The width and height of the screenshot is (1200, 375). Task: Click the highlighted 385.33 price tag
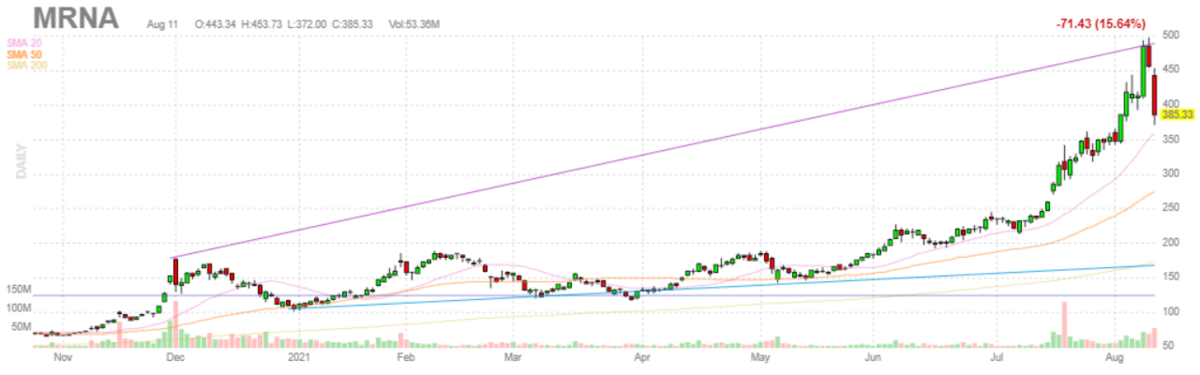(x=1178, y=115)
